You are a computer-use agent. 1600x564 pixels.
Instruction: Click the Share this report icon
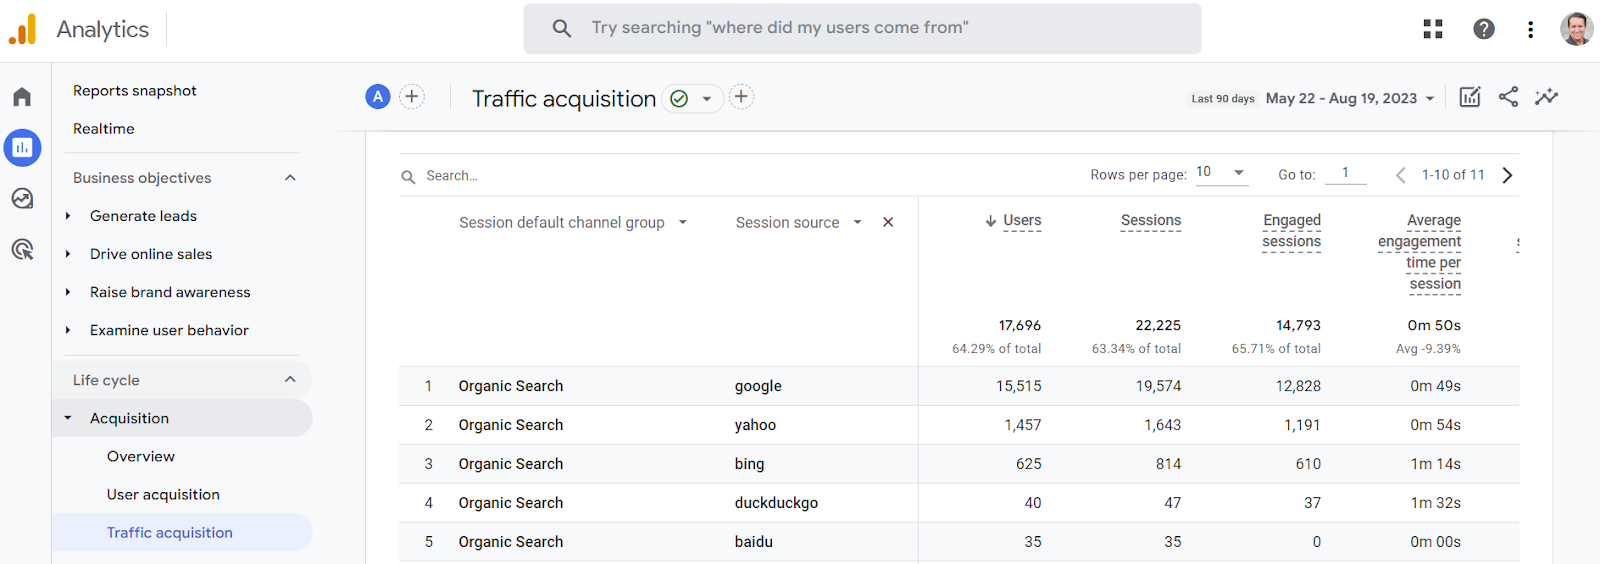tap(1508, 97)
